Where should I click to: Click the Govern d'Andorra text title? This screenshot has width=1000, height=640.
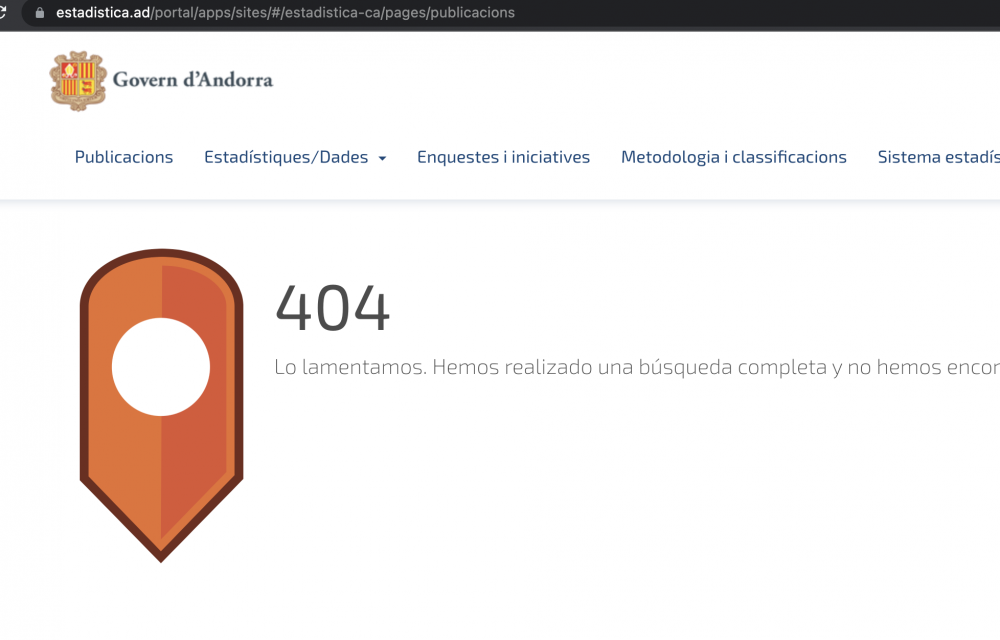point(192,80)
